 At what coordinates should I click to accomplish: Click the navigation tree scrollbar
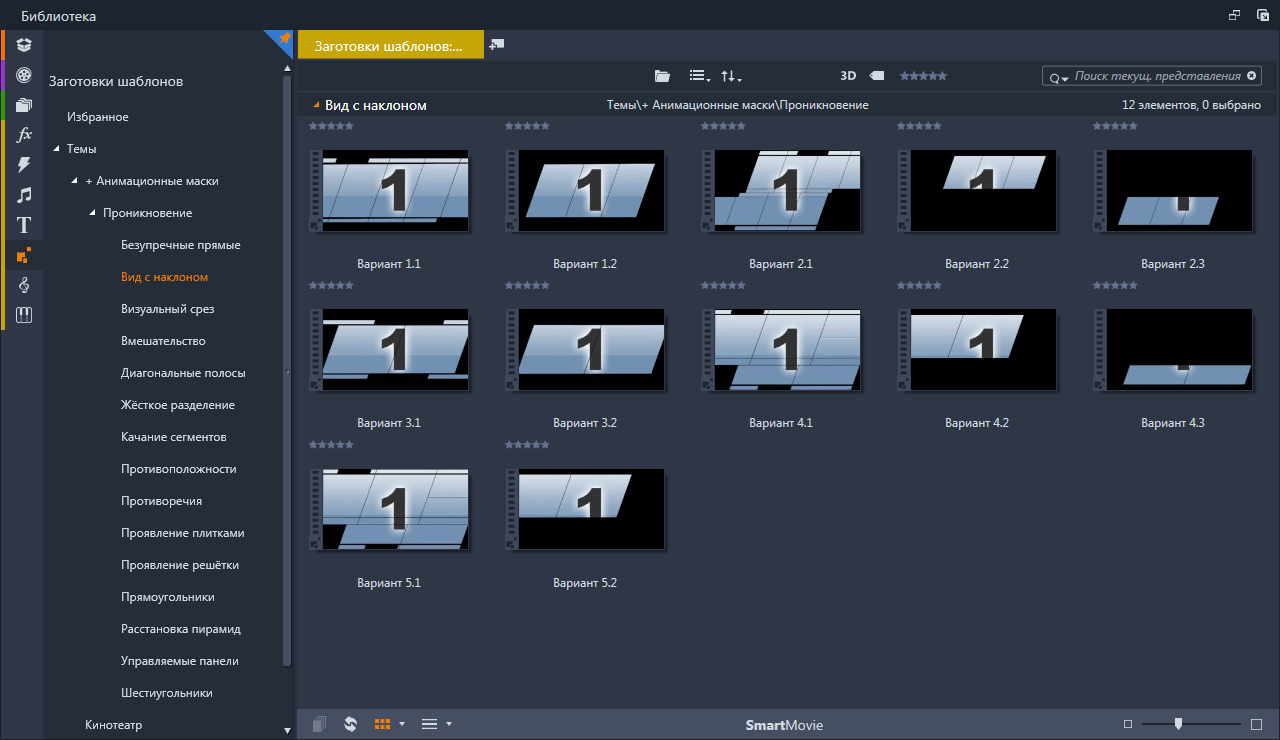coord(288,370)
